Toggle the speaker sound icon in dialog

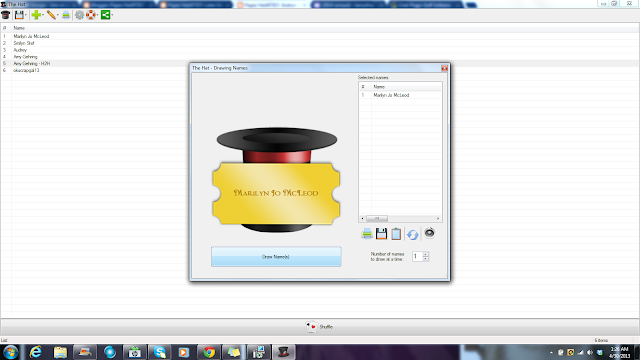(x=429, y=233)
